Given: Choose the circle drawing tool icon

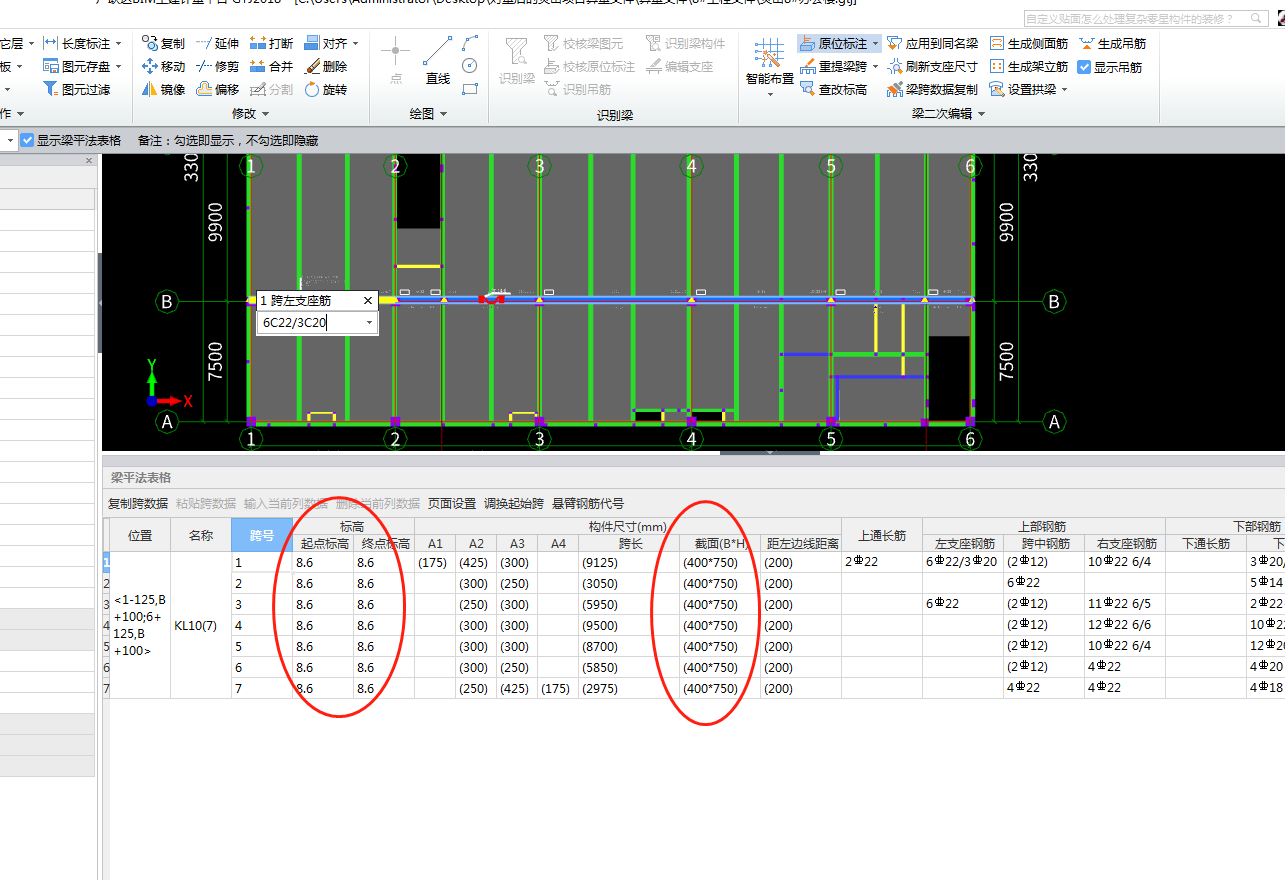Looking at the screenshot, I should pos(470,66).
